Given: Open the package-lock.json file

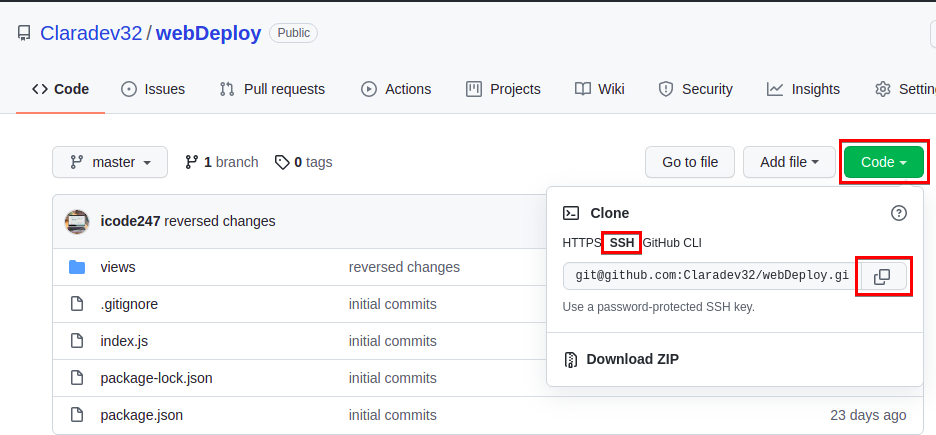Looking at the screenshot, I should click(156, 378).
